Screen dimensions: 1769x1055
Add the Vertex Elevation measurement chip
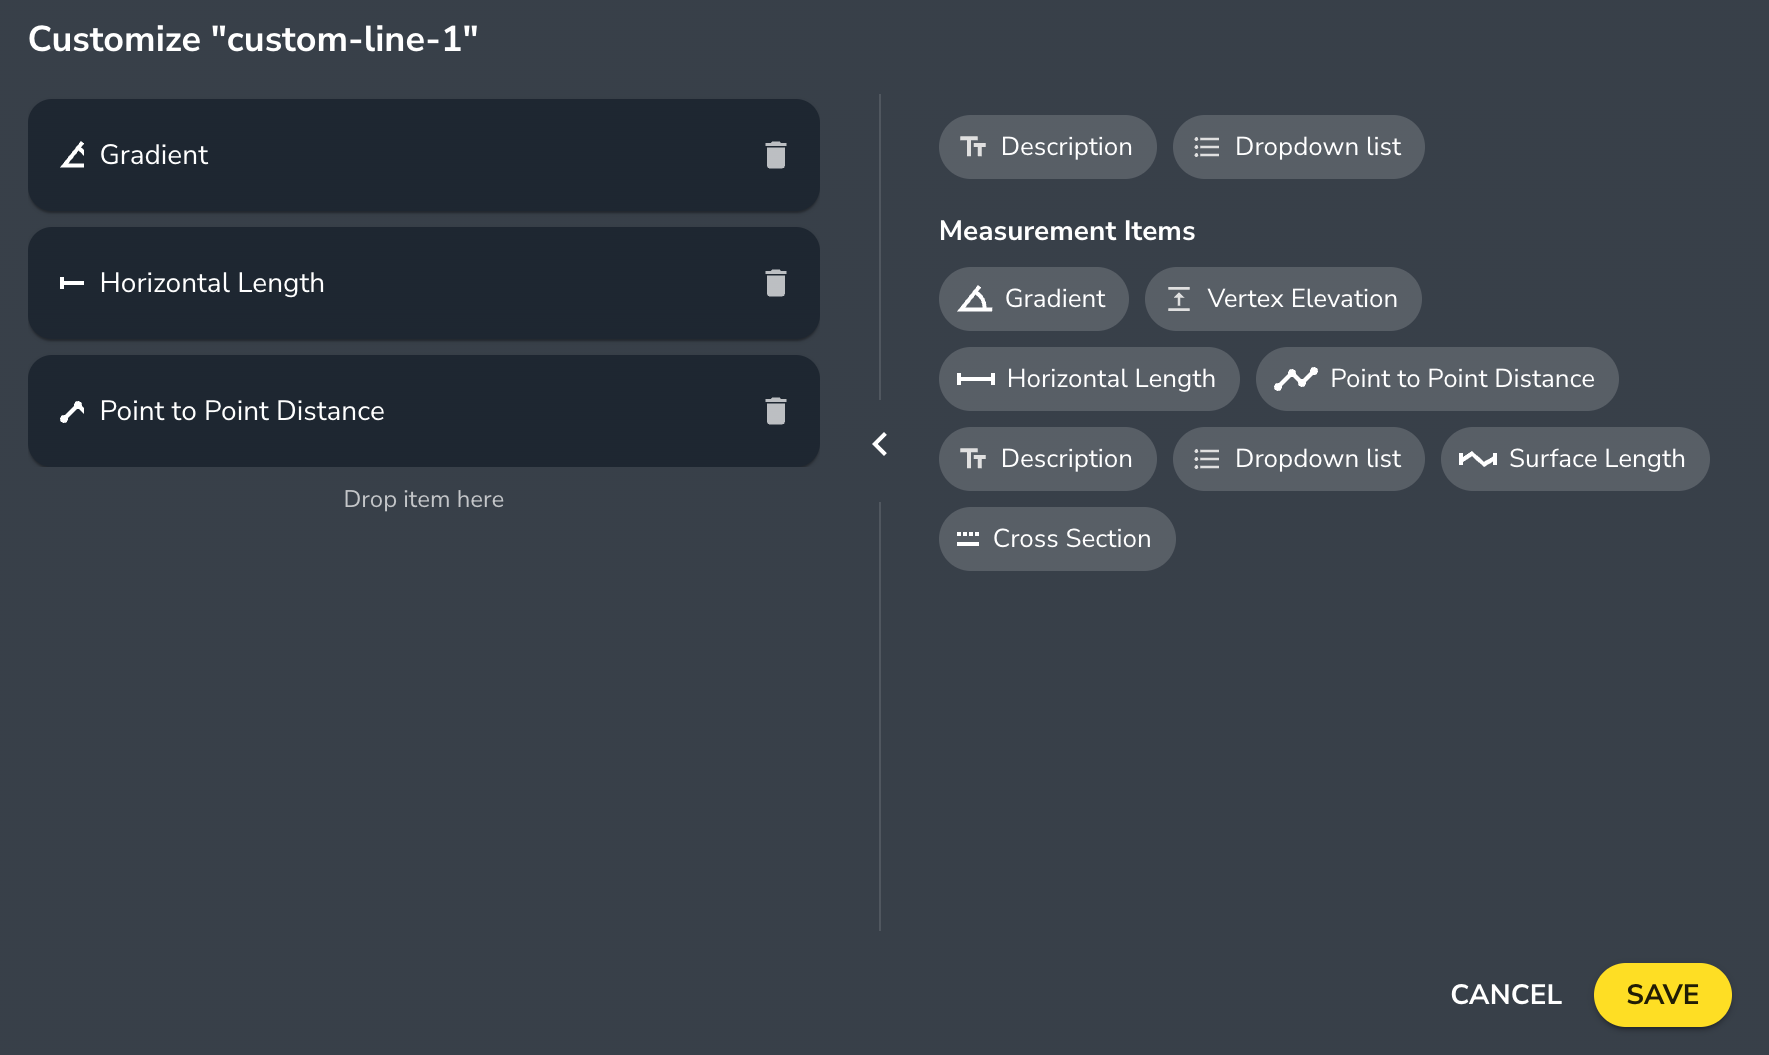[x=1283, y=299]
